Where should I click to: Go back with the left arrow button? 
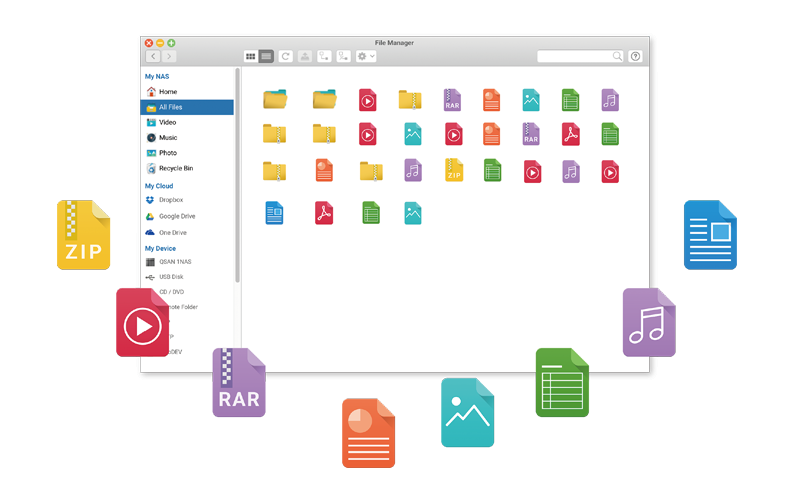[153, 56]
